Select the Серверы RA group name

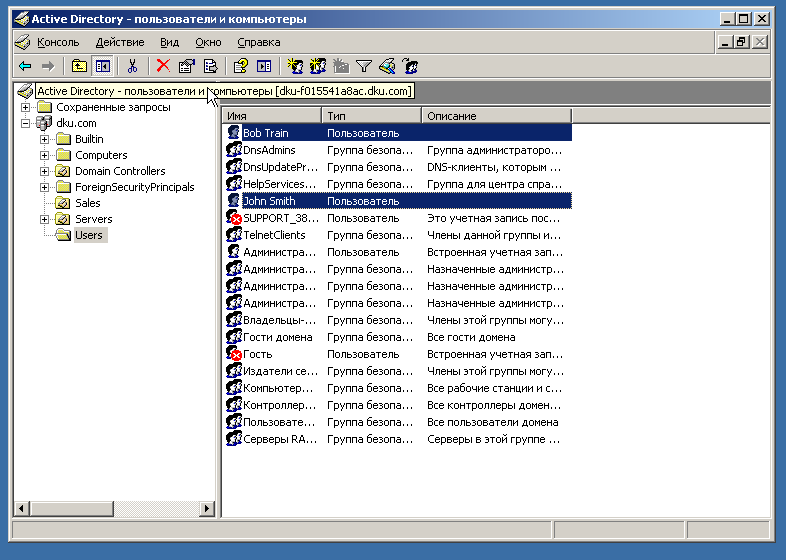click(280, 439)
